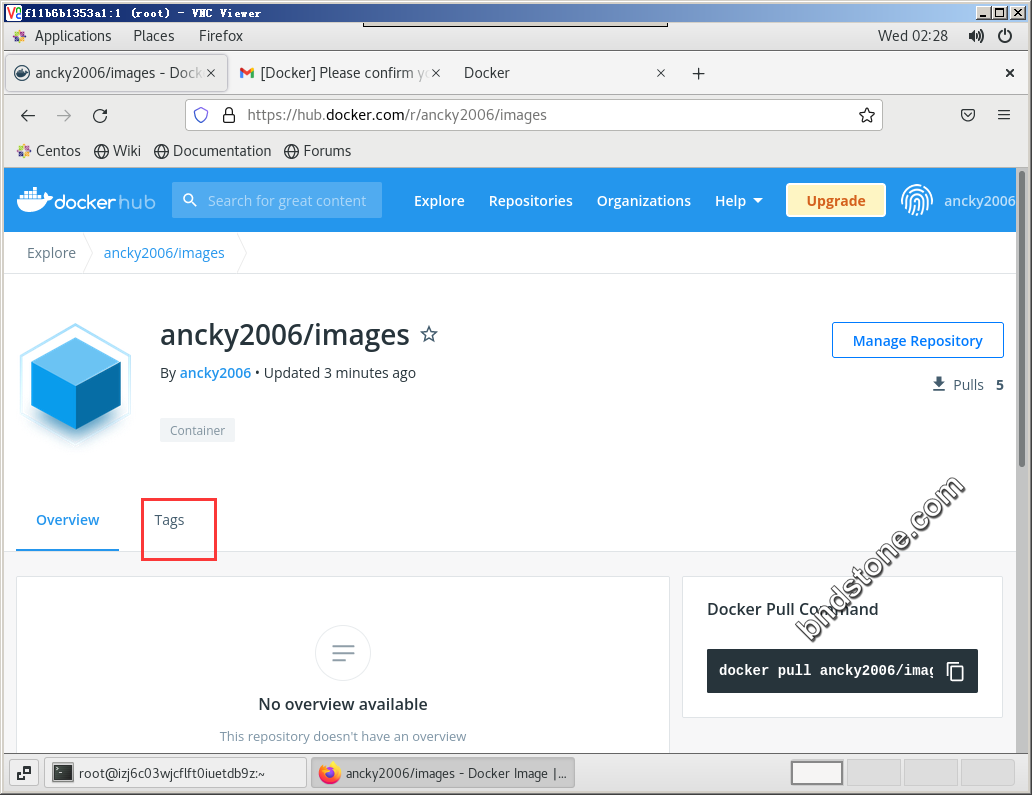Open the Pocket save icon in toolbar
Viewport: 1032px width, 795px height.
[968, 115]
